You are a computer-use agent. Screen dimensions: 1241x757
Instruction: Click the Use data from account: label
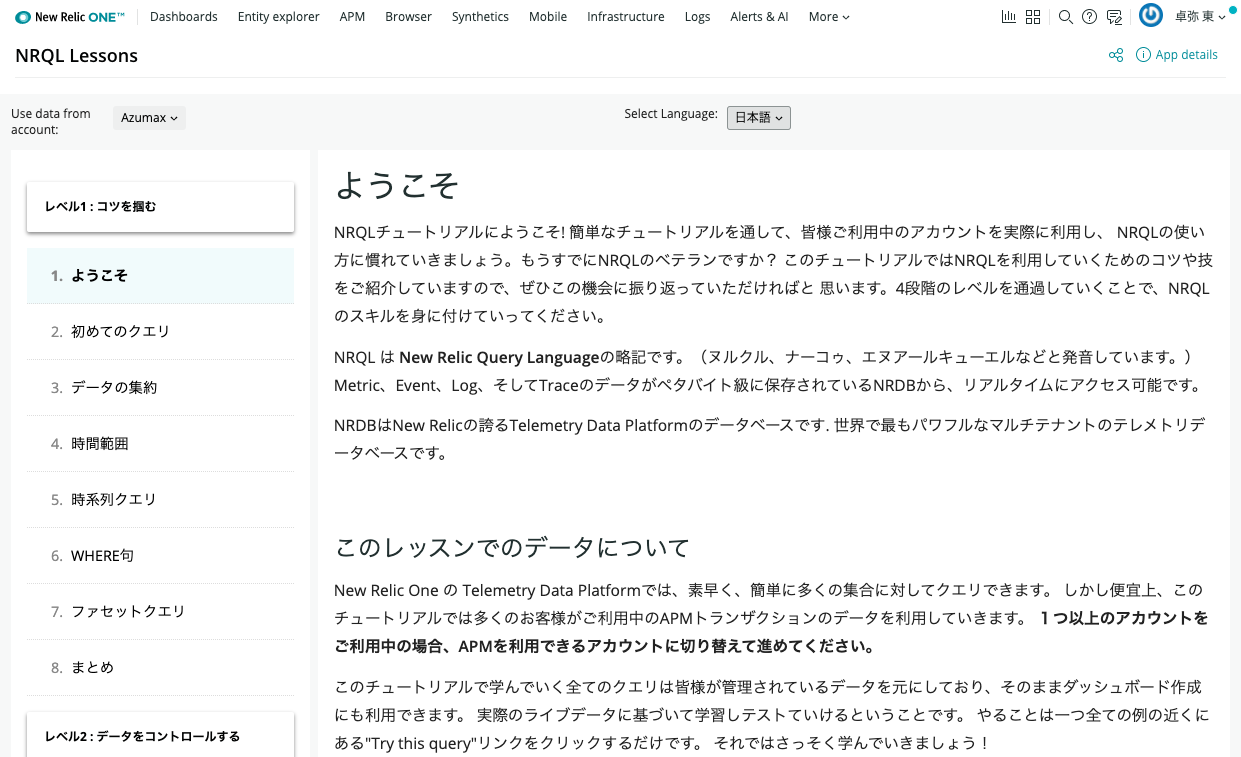[x=51, y=121]
